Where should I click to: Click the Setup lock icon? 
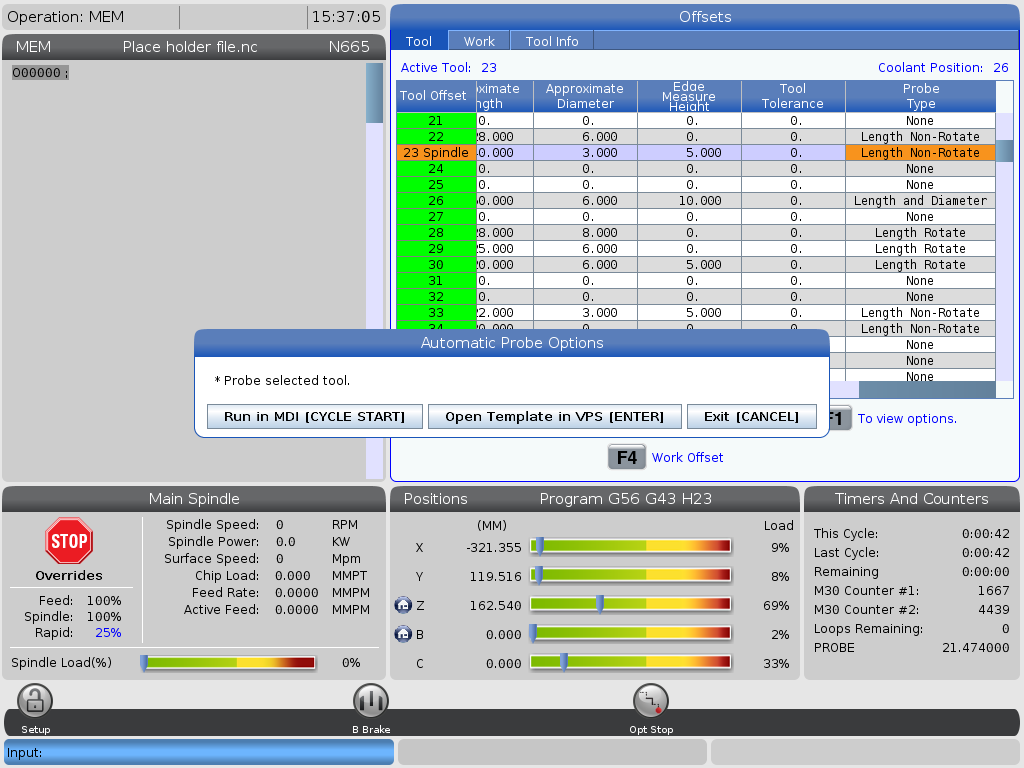(x=35, y=701)
